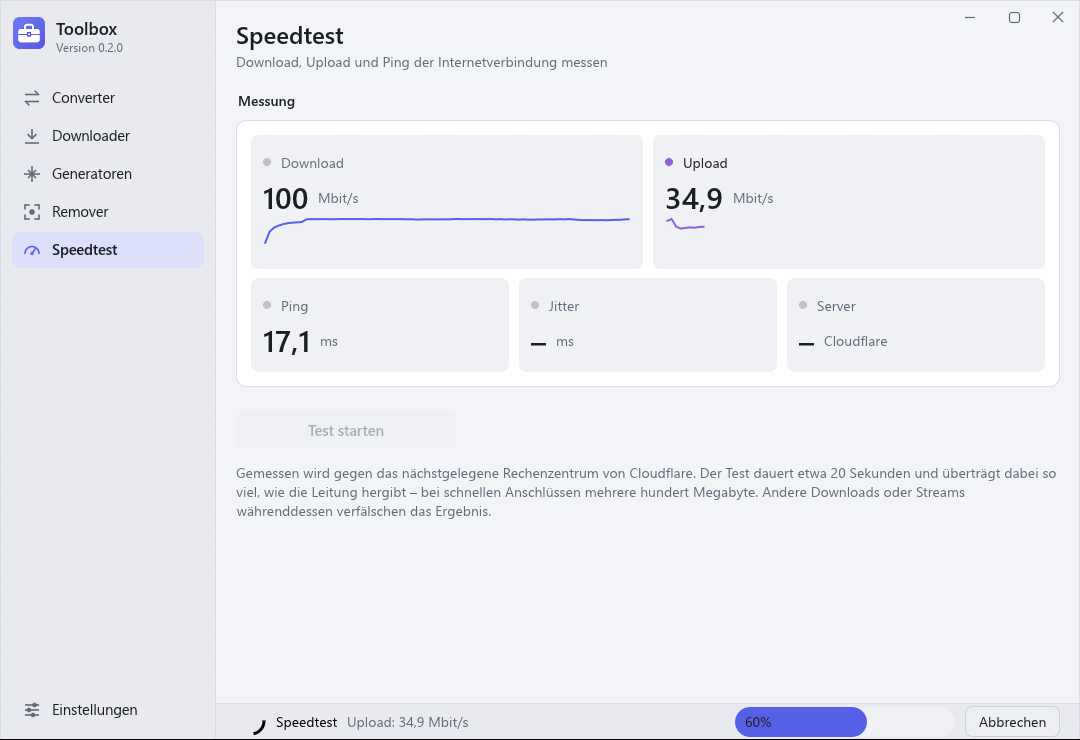1080x740 pixels.
Task: Click the Downloader arrow icon
Action: tap(32, 136)
